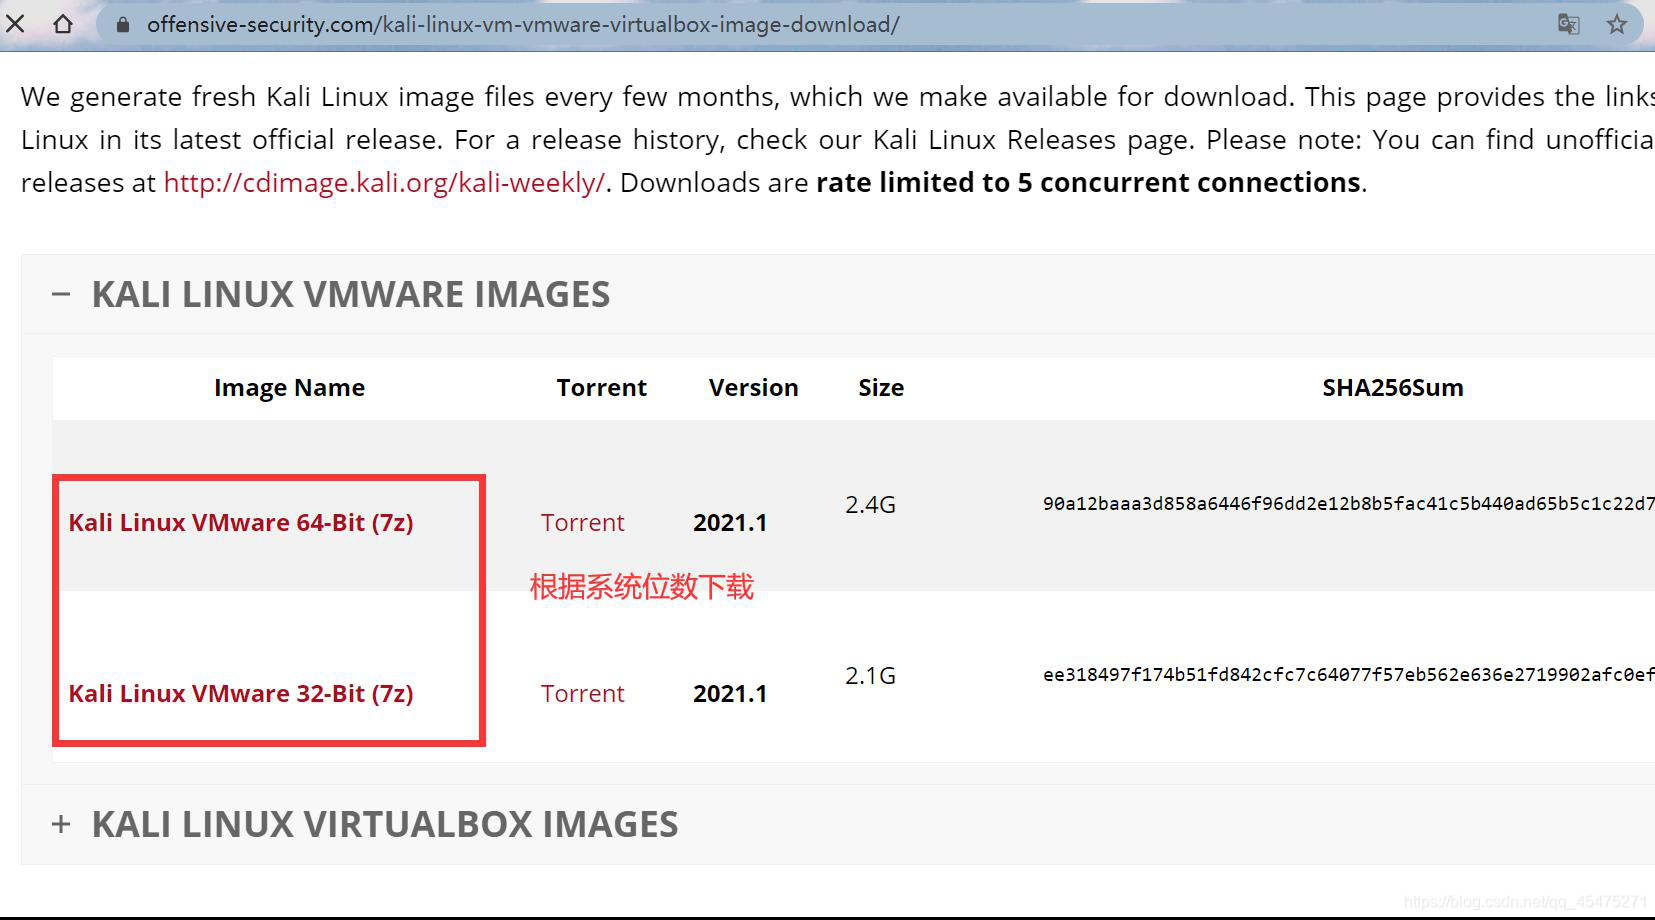1655x920 pixels.
Task: Download Kali Linux VMware 64-Bit (7z)
Action: [x=241, y=522]
